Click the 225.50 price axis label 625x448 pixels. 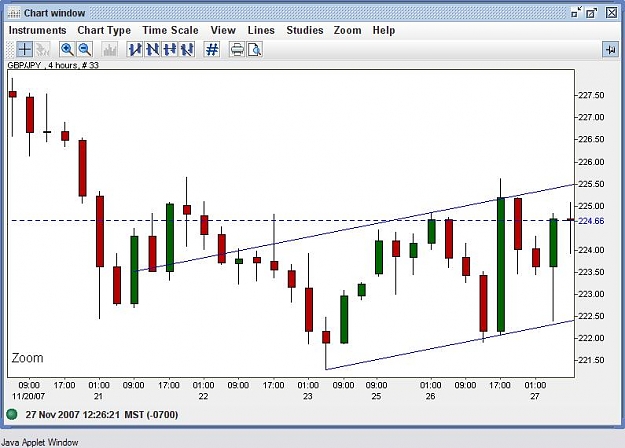[x=591, y=184]
